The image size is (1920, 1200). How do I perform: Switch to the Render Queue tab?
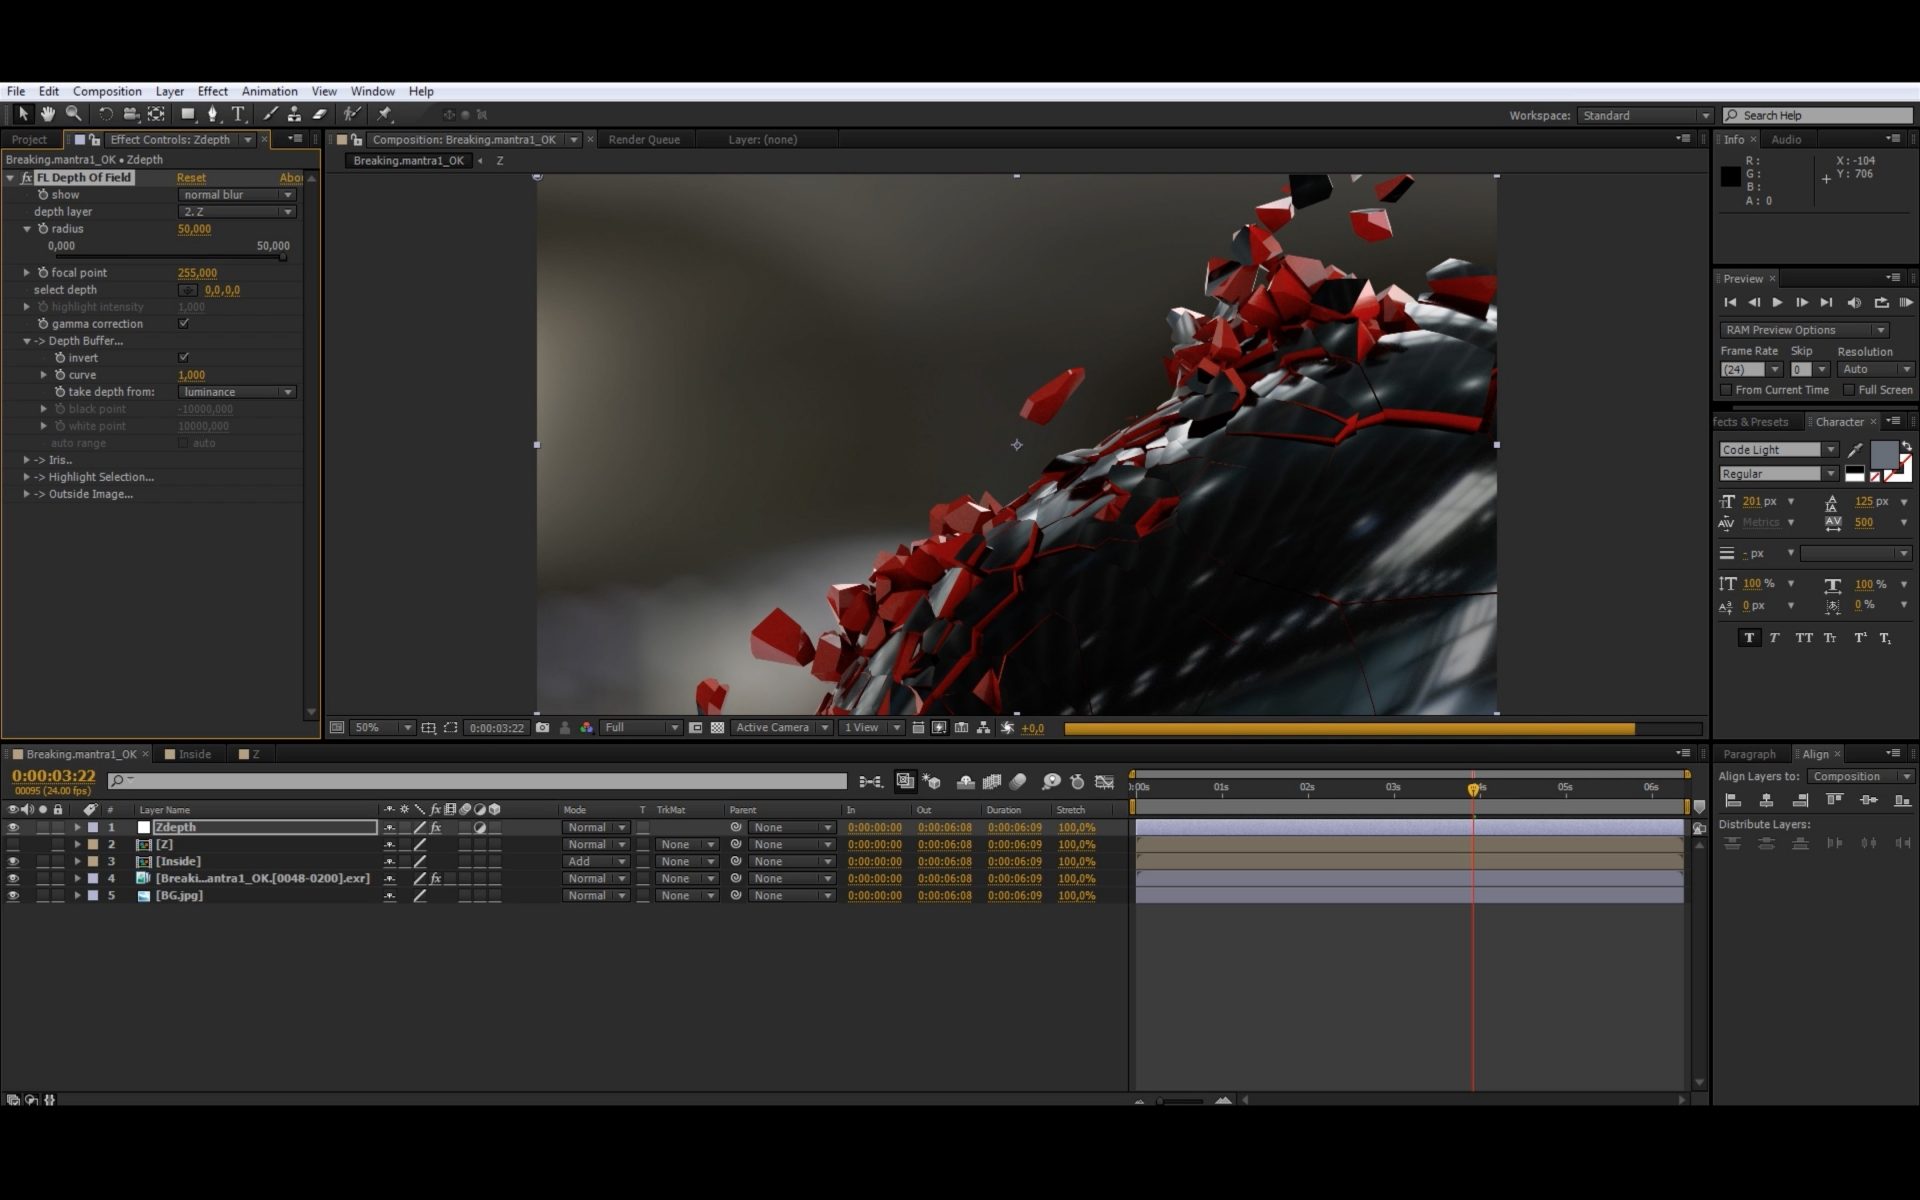tap(644, 140)
